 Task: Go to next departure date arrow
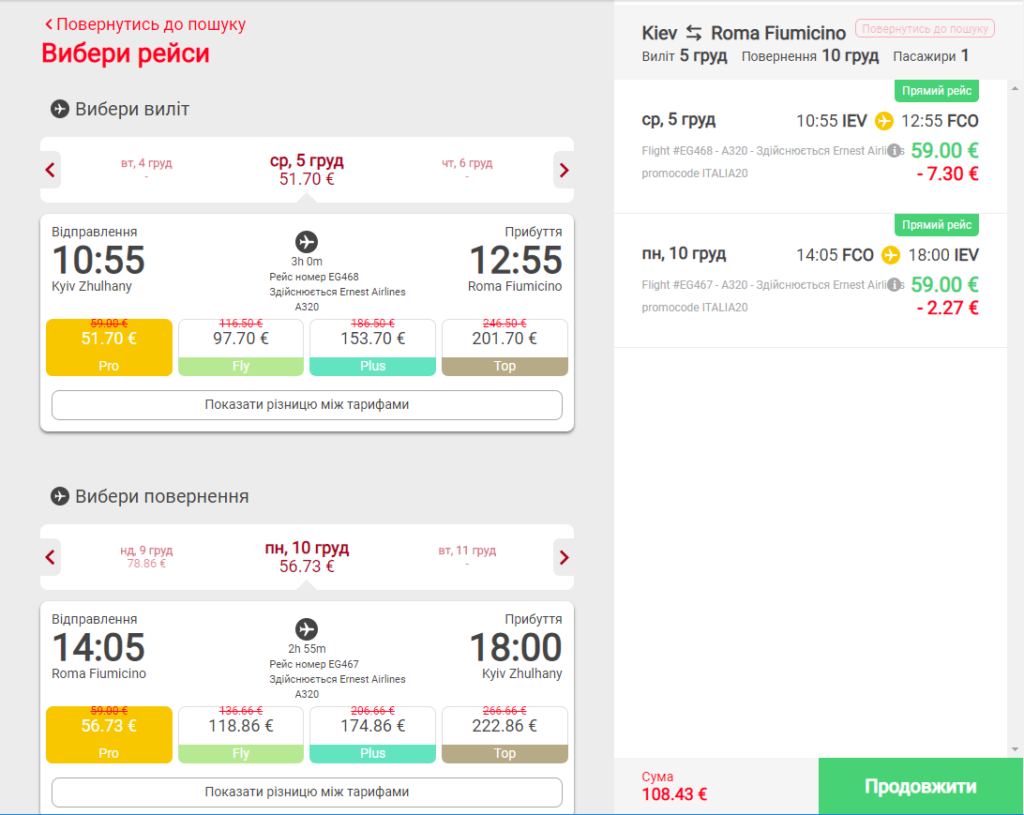[x=564, y=170]
